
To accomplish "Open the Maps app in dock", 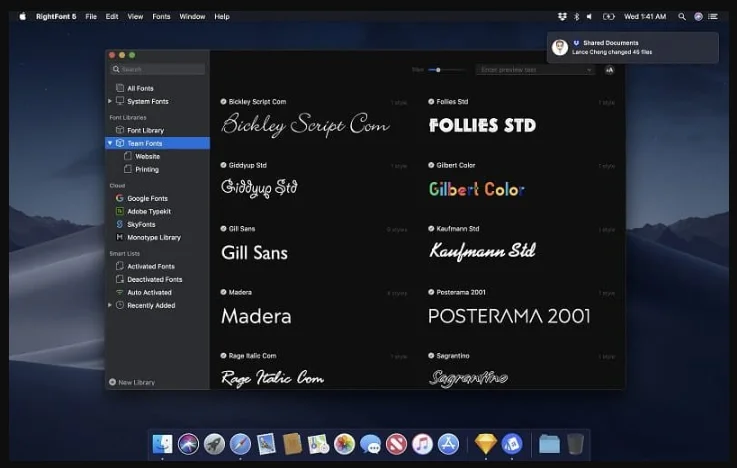I will (318, 444).
